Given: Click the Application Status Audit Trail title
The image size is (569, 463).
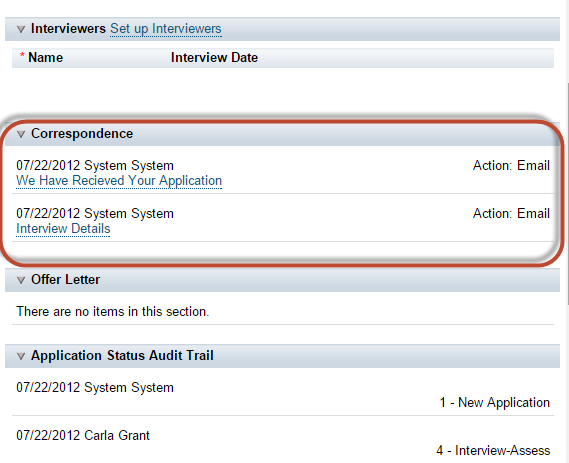Looking at the screenshot, I should coord(122,356).
